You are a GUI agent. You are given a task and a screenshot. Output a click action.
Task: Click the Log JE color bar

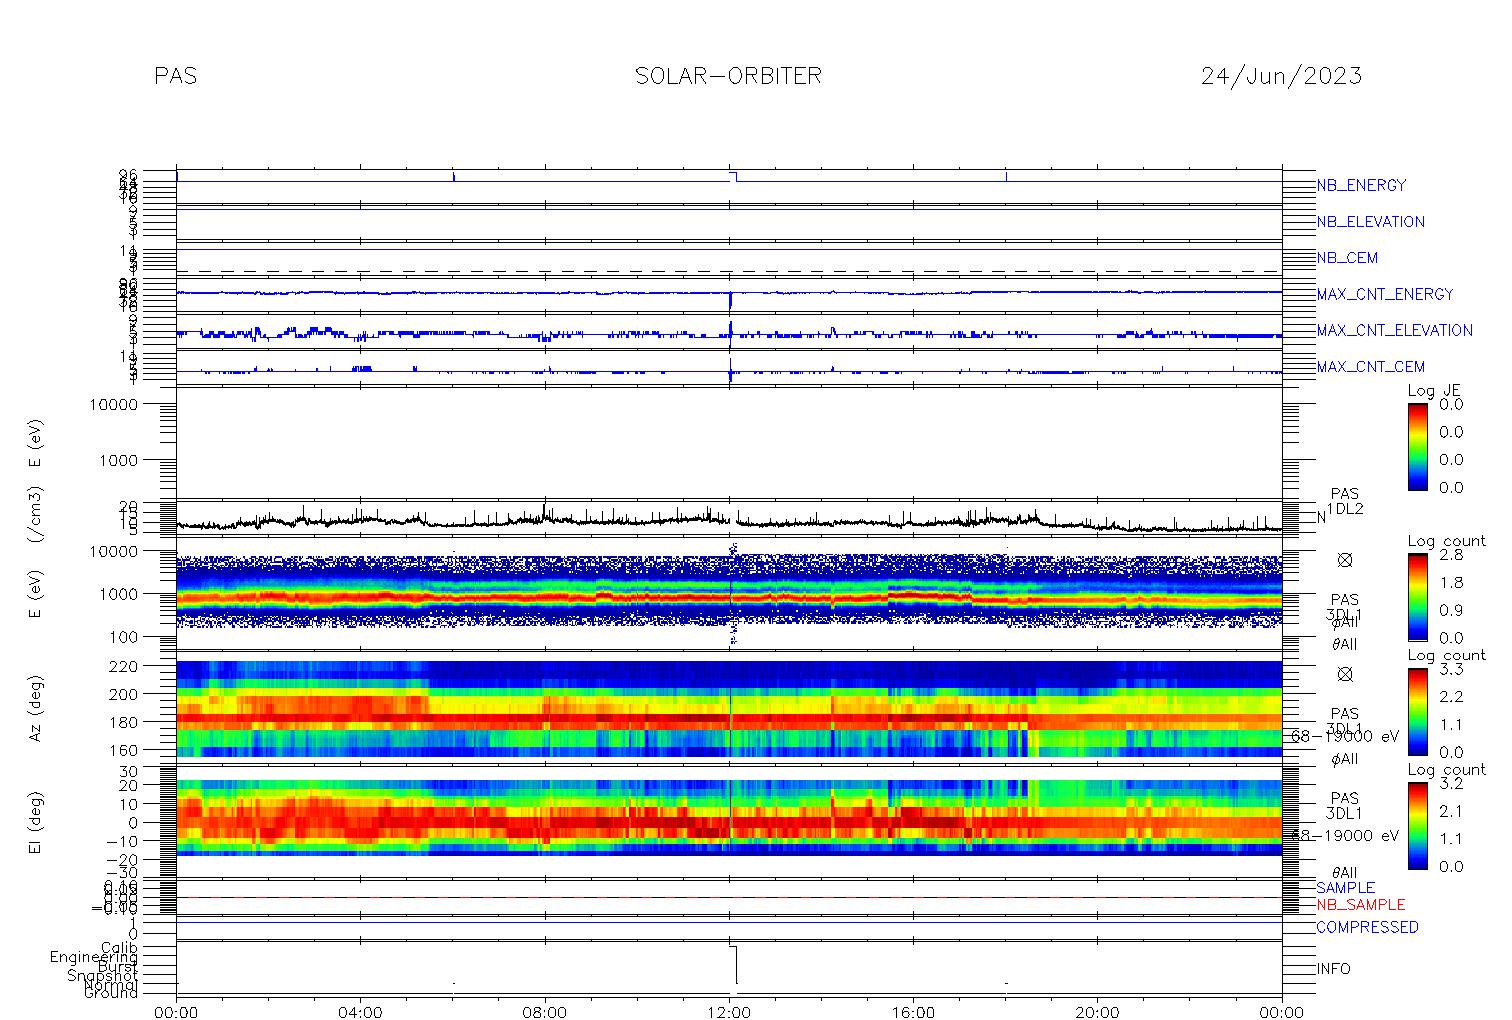pos(1417,446)
